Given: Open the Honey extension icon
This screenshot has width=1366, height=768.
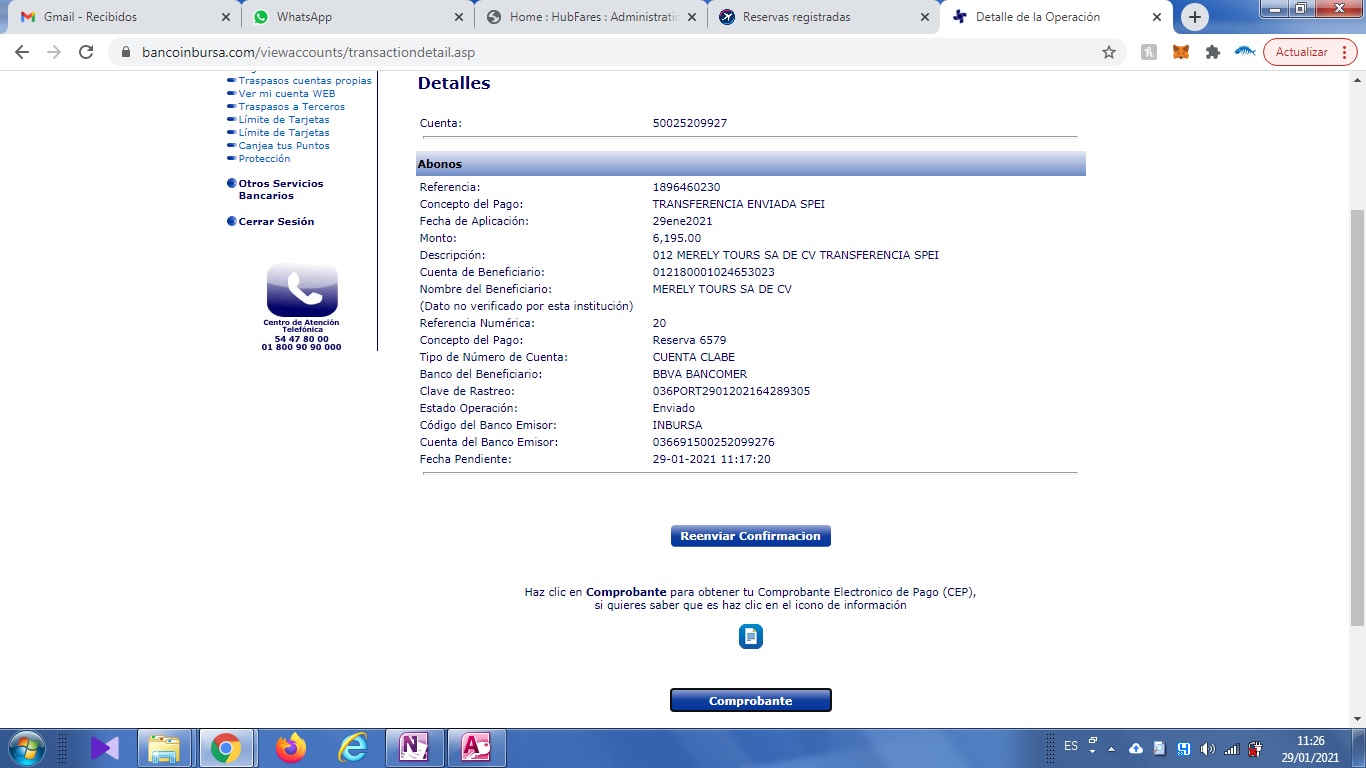Looking at the screenshot, I should pyautogui.click(x=1149, y=52).
